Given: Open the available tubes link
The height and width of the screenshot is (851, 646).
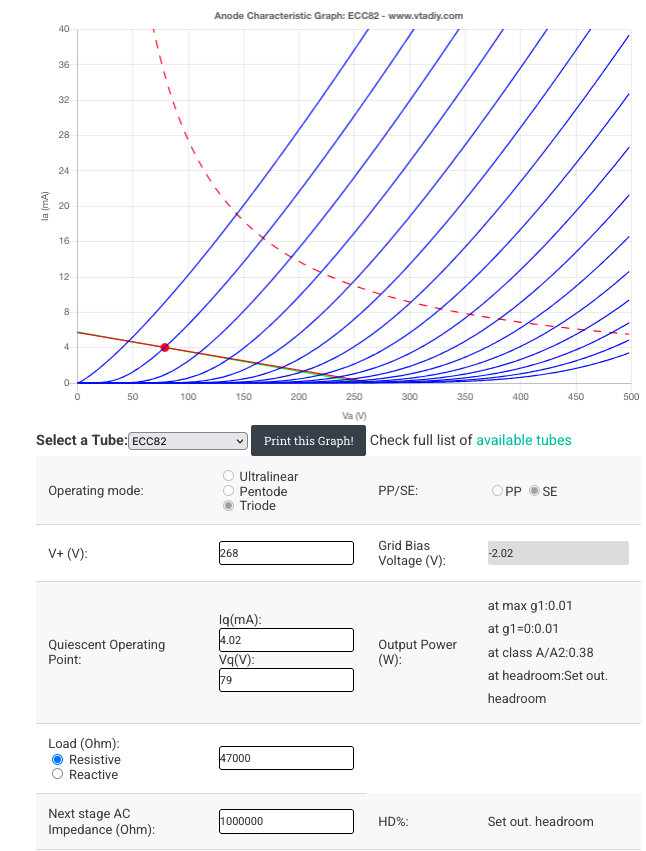Looking at the screenshot, I should tap(524, 440).
